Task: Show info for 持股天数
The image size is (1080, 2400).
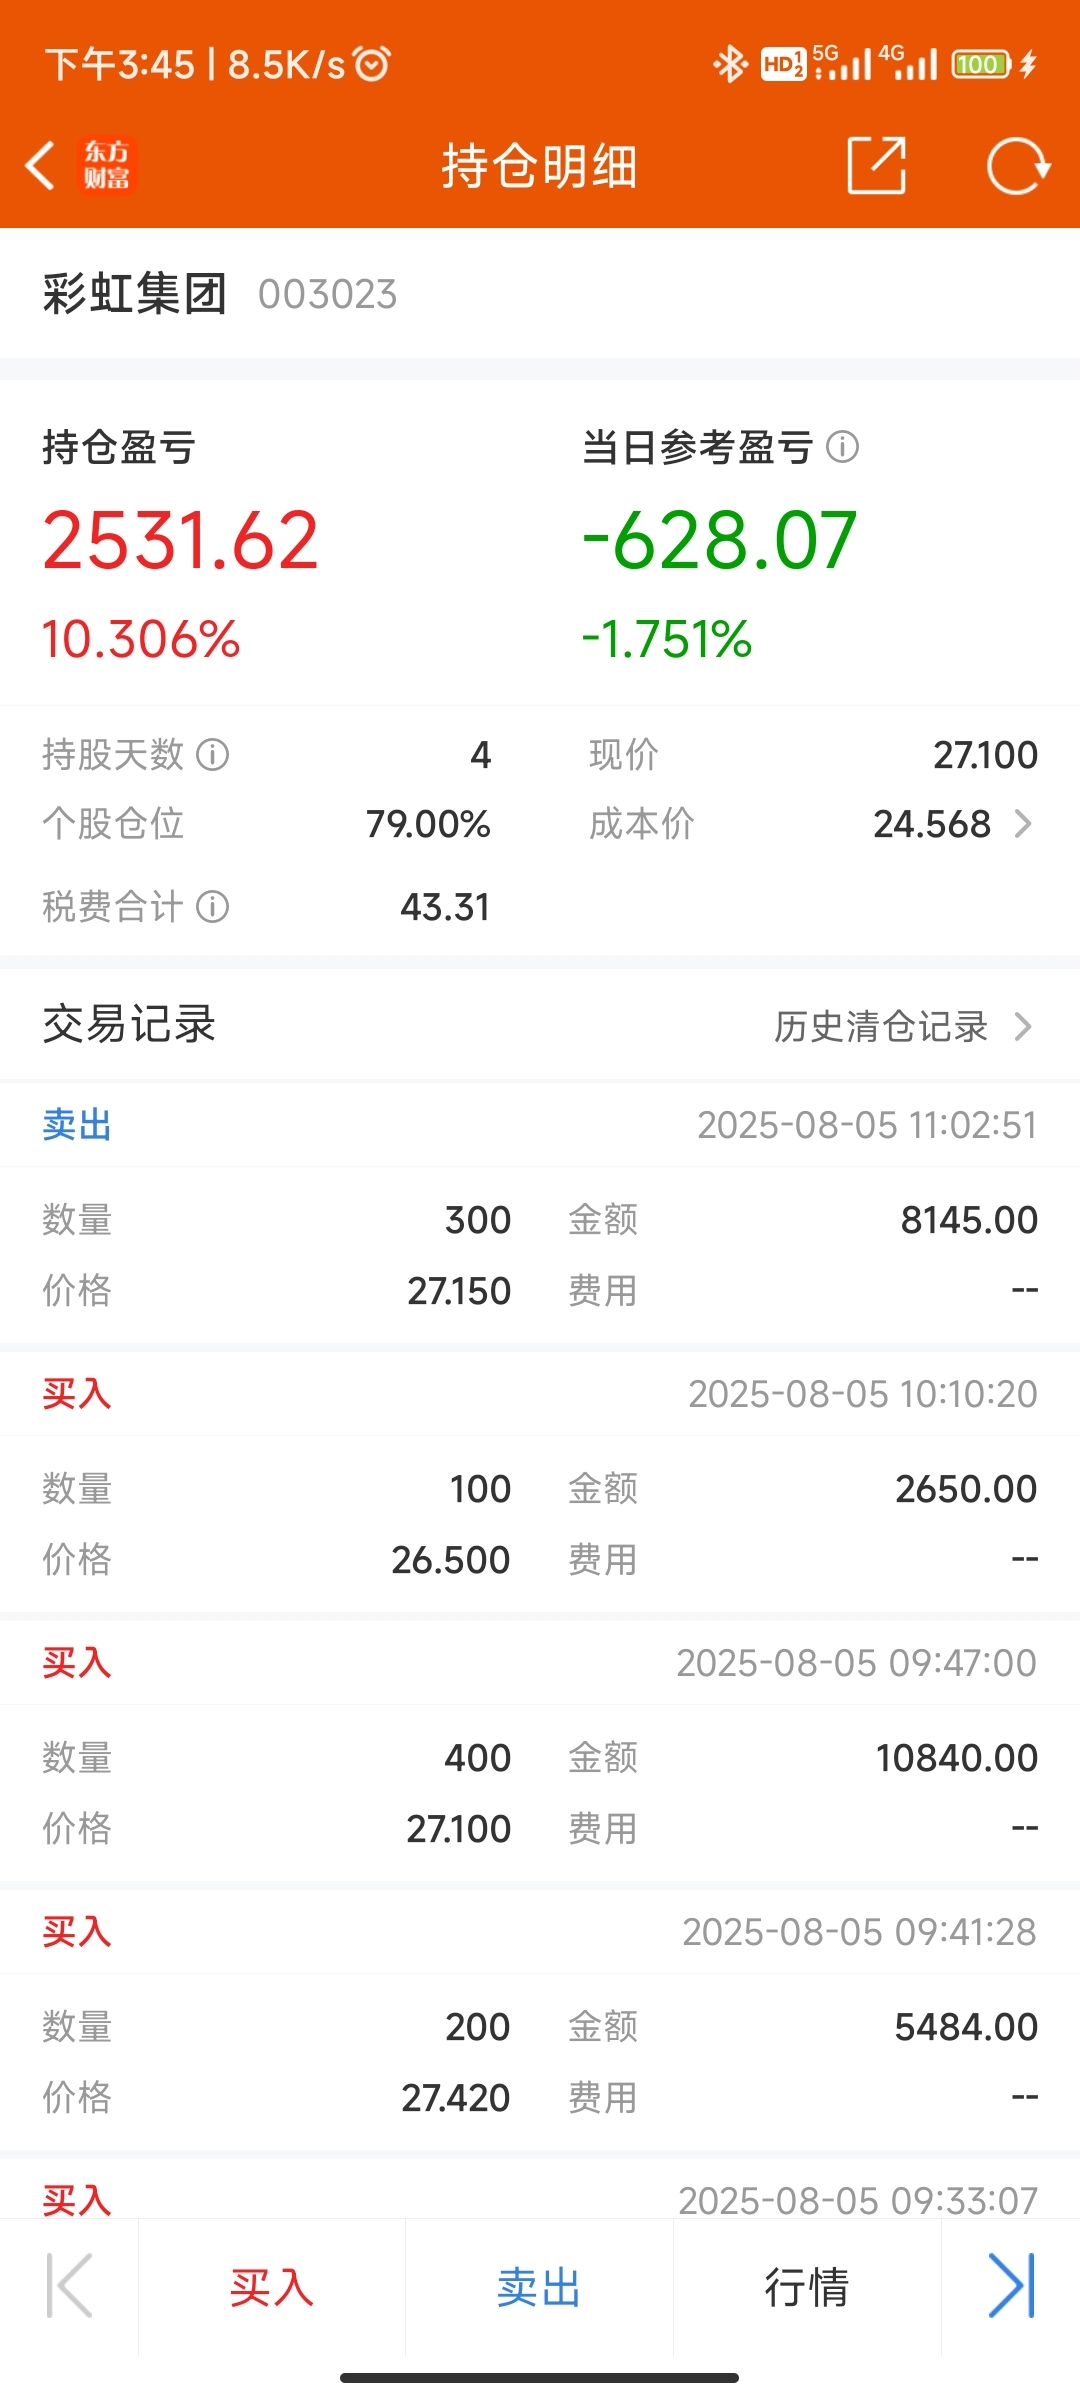Action: (212, 755)
